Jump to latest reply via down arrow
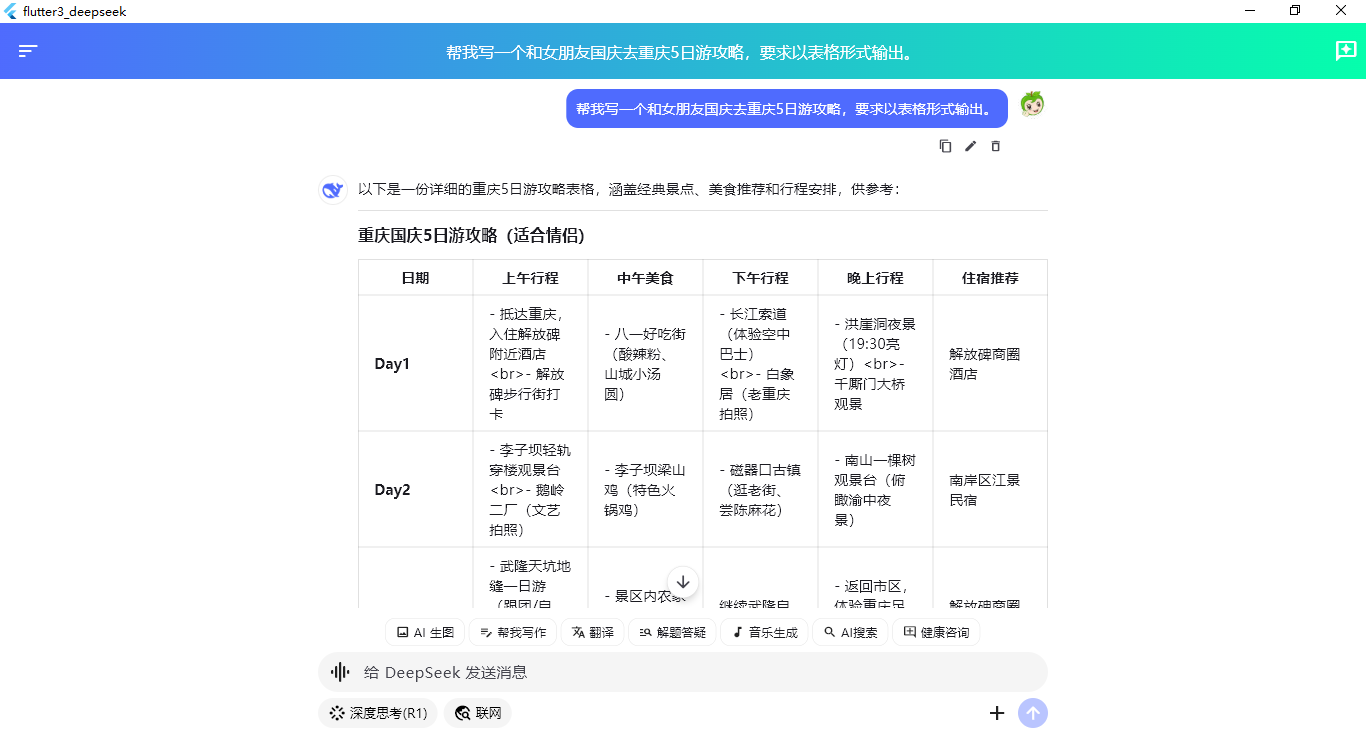 tap(683, 580)
